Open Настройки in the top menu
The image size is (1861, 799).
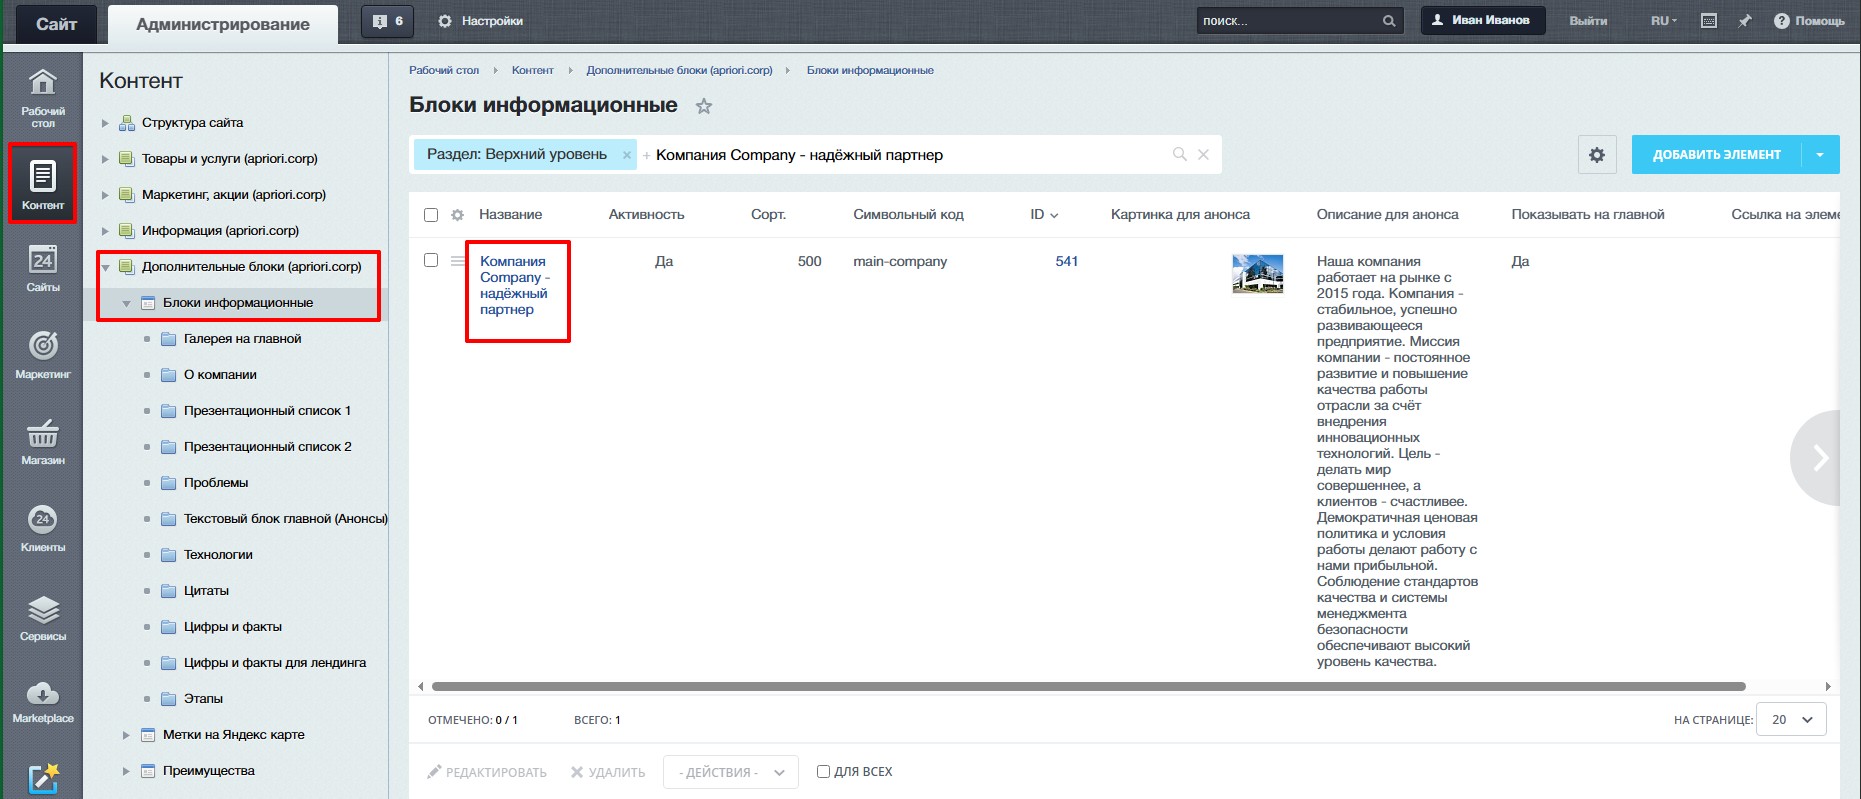click(481, 21)
